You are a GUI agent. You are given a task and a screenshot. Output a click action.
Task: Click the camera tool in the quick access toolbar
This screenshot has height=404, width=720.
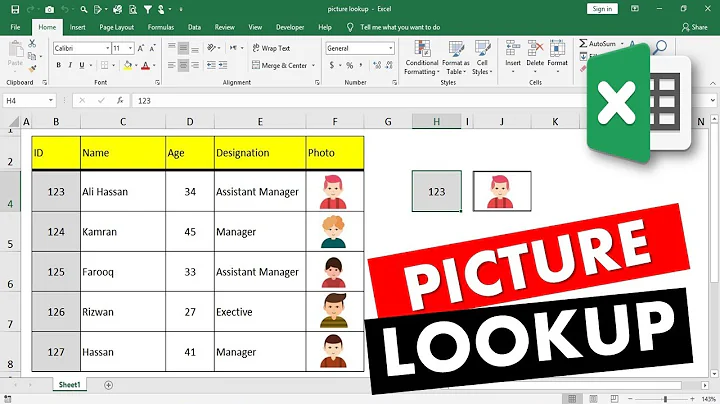coord(50,9)
